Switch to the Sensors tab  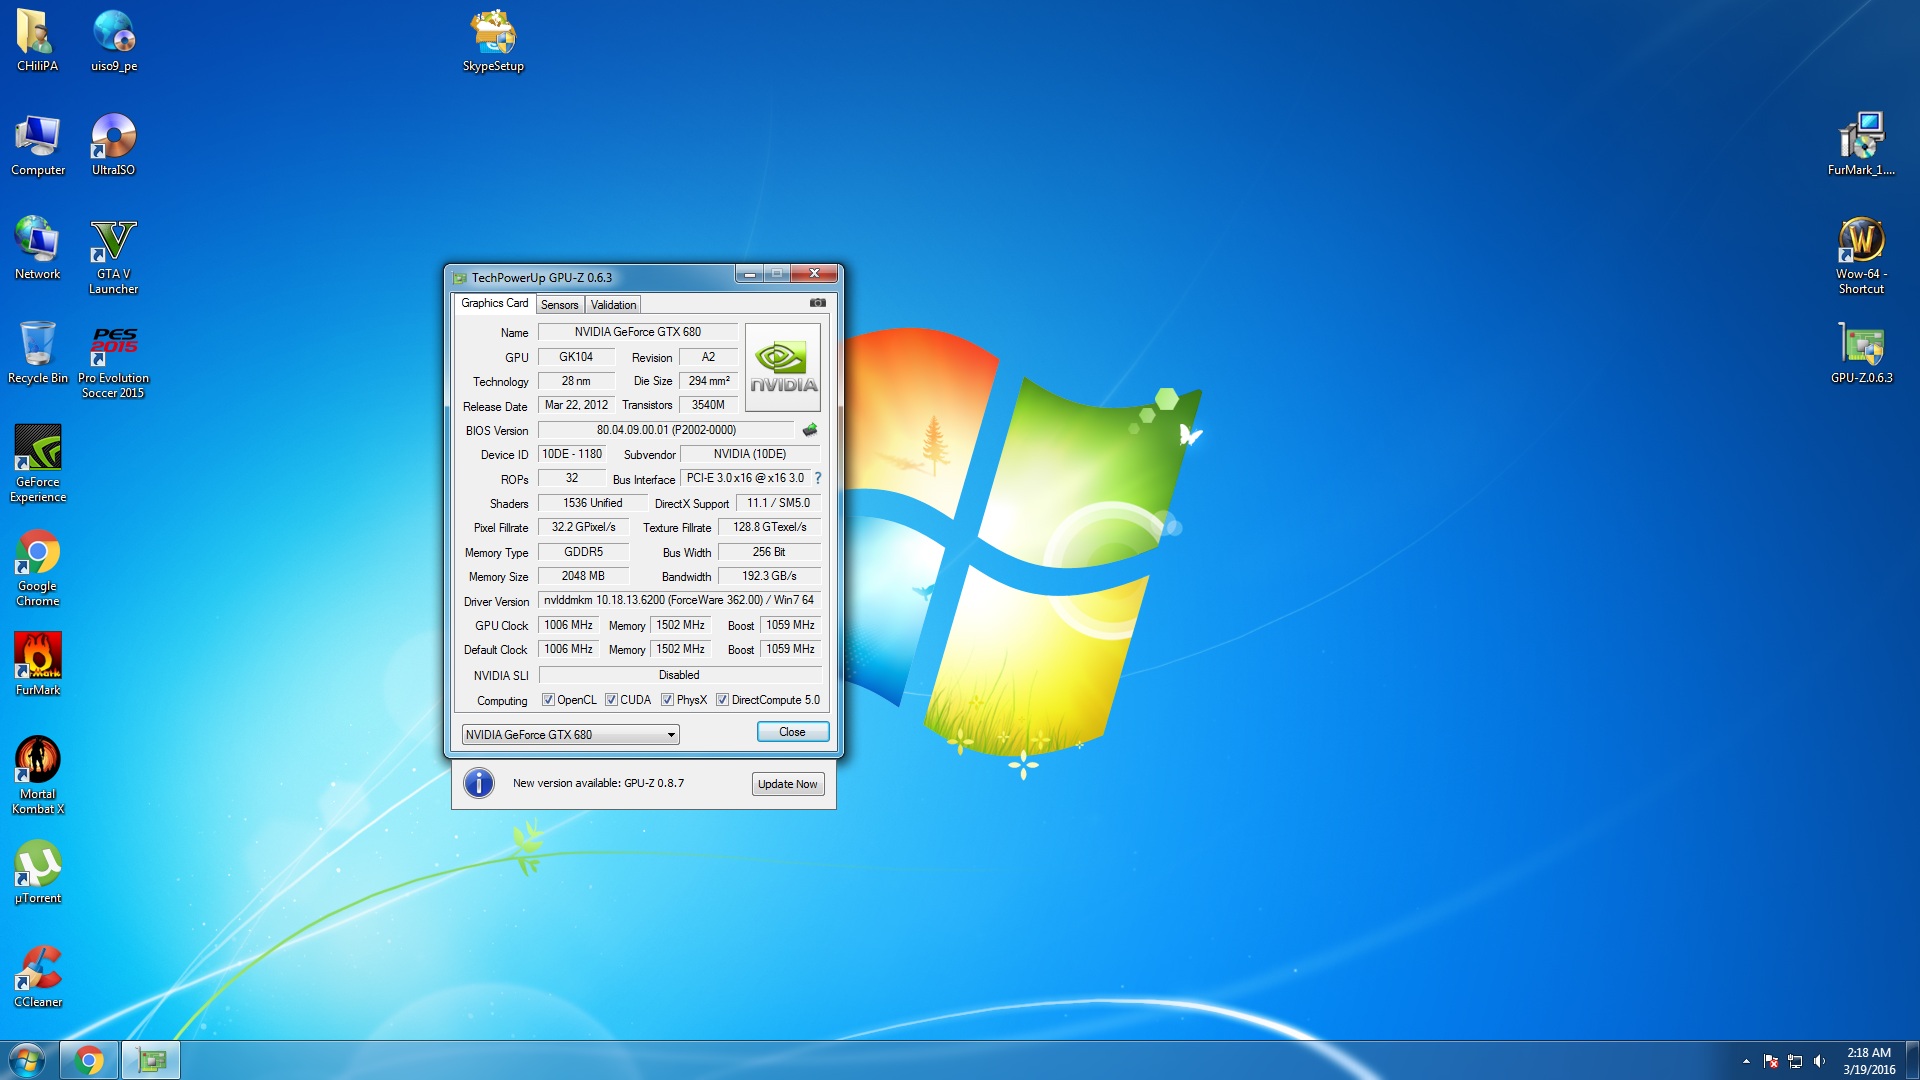tap(560, 305)
